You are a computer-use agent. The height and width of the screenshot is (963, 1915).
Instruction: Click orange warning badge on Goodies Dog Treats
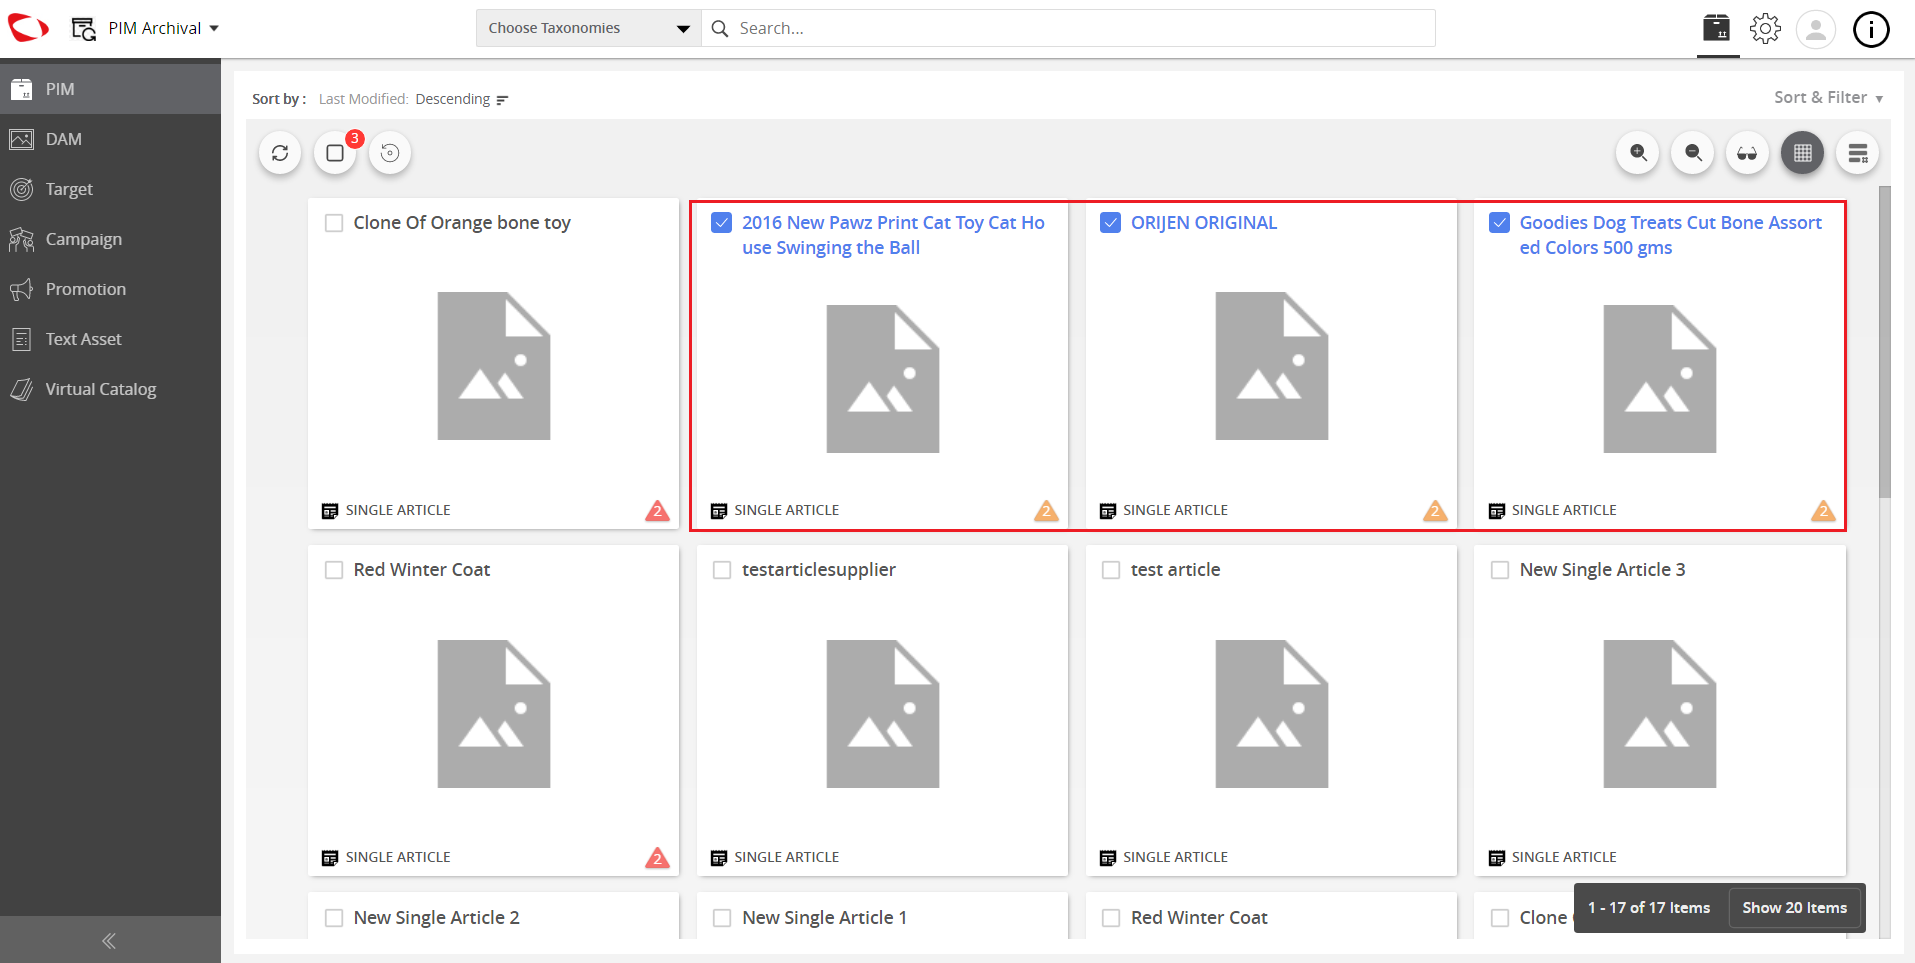coord(1823,511)
